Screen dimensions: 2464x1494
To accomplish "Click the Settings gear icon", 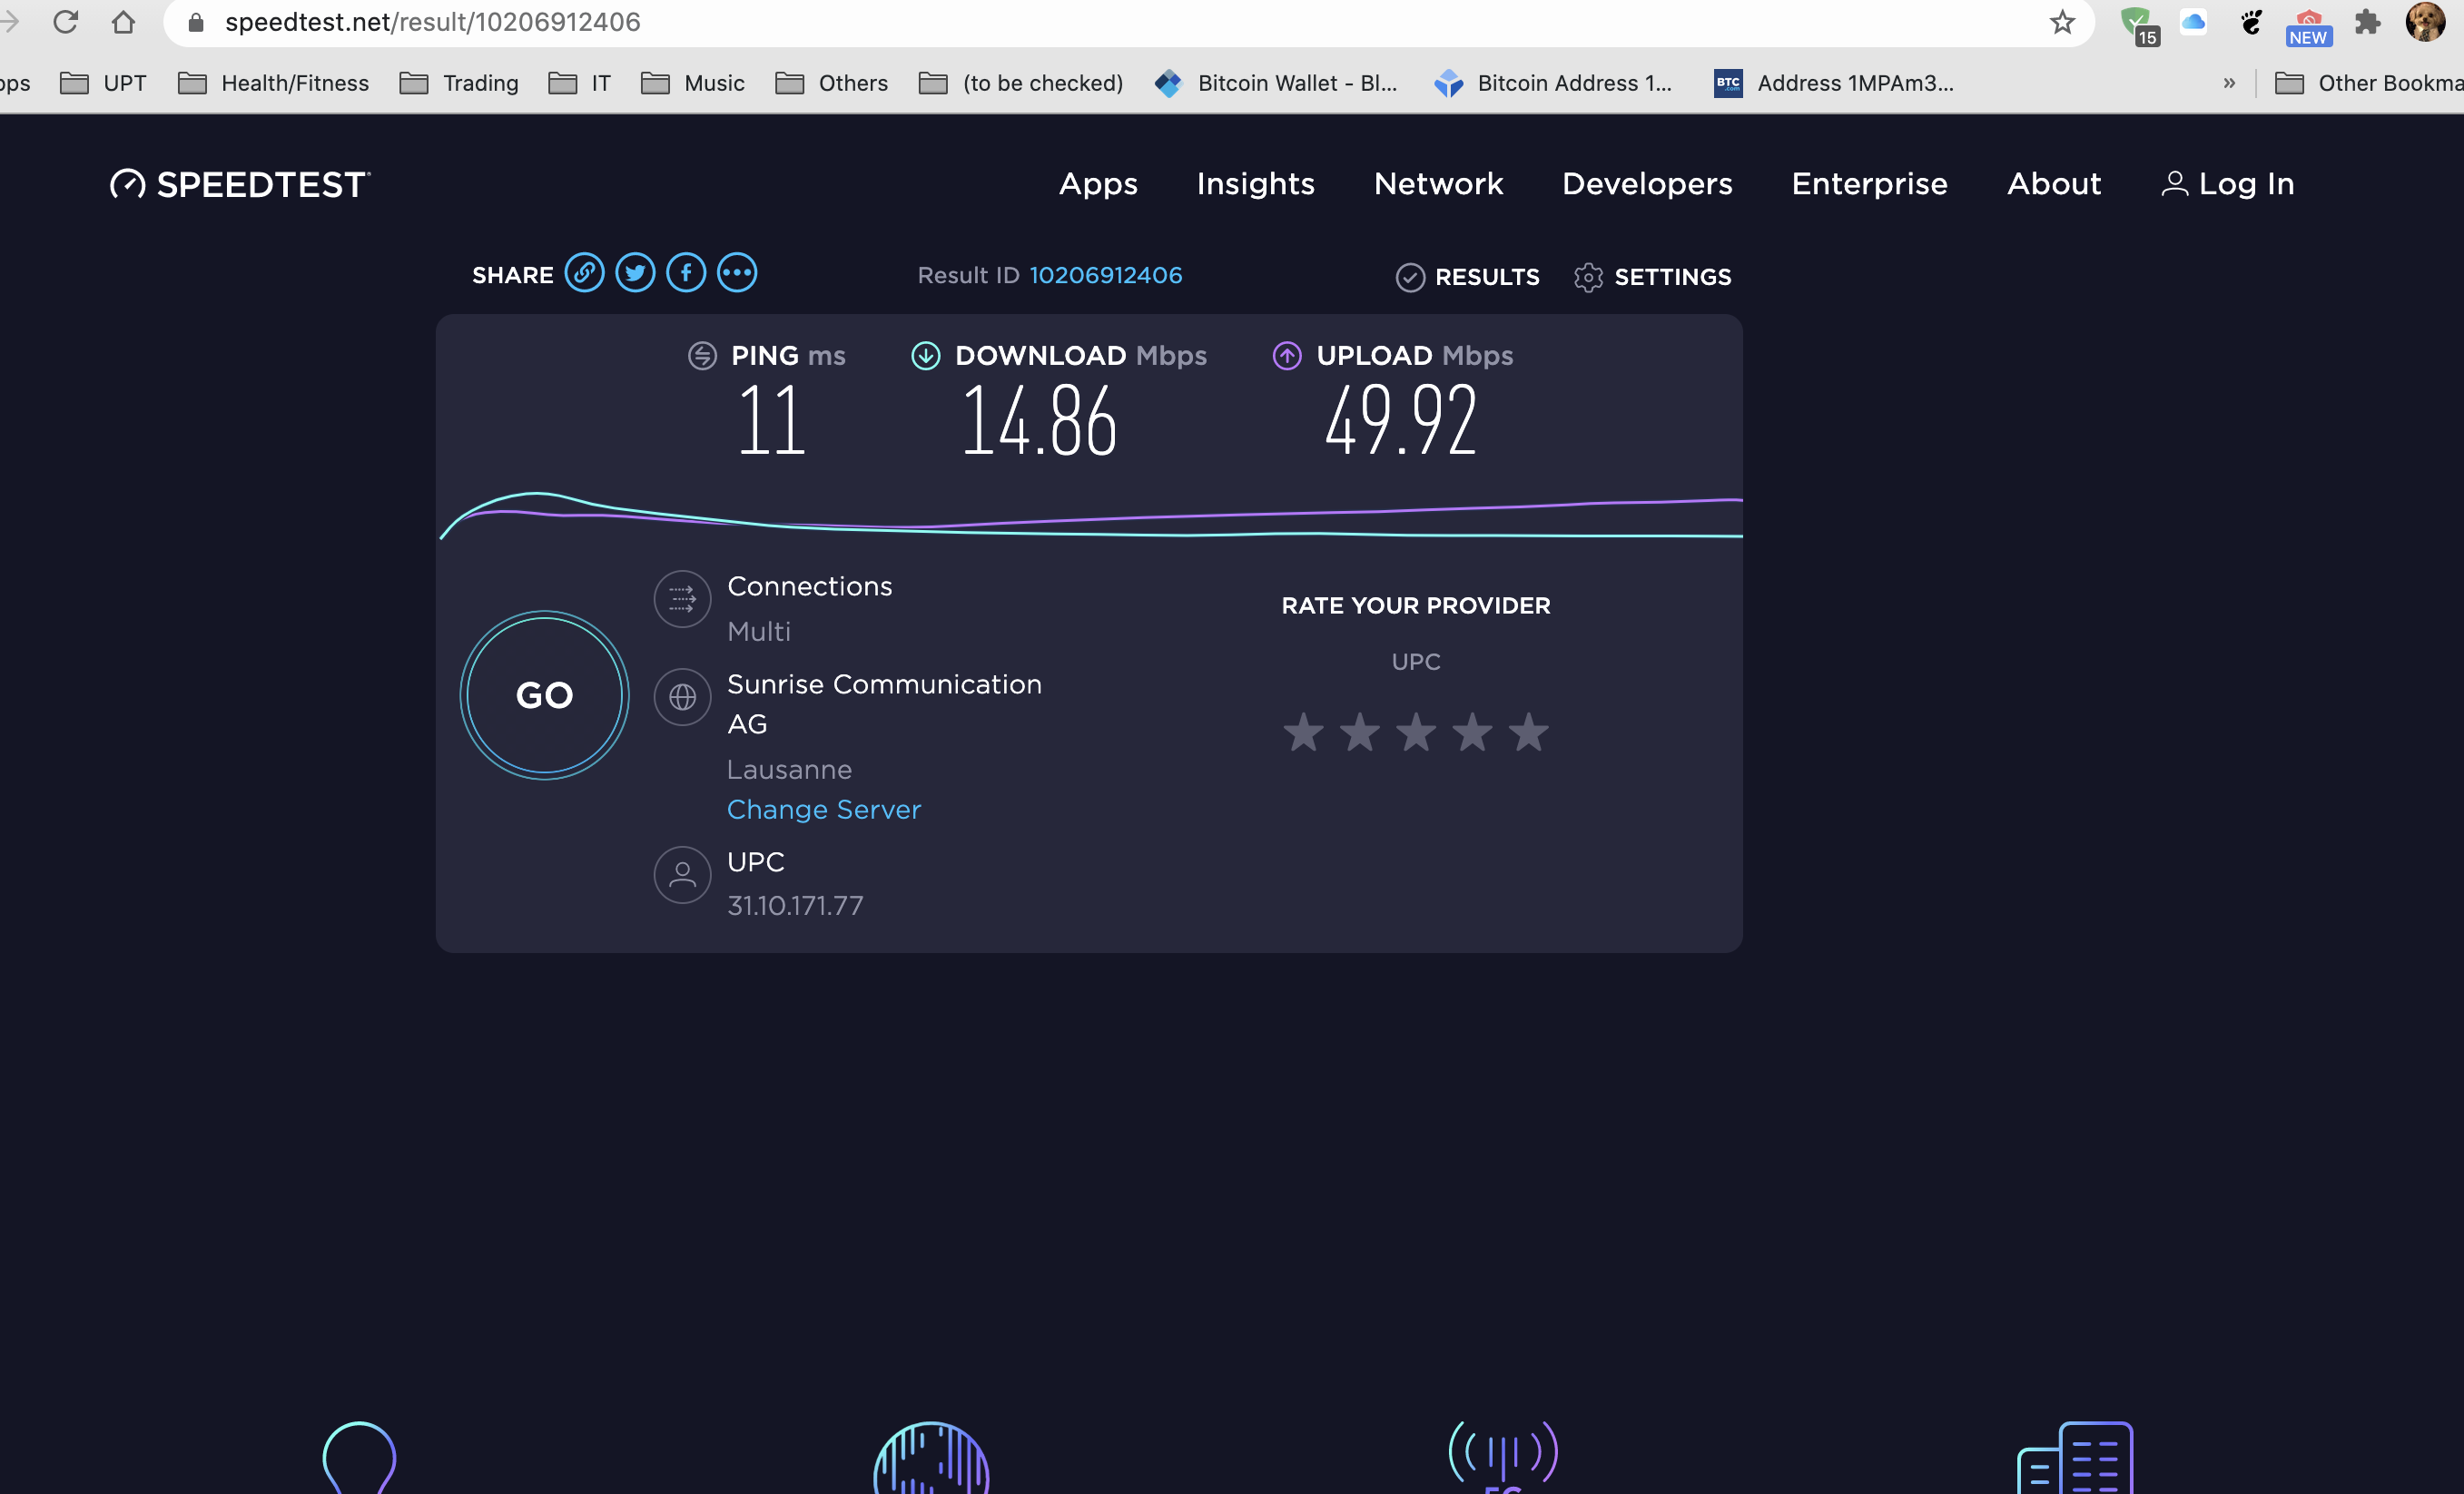I will (1588, 277).
